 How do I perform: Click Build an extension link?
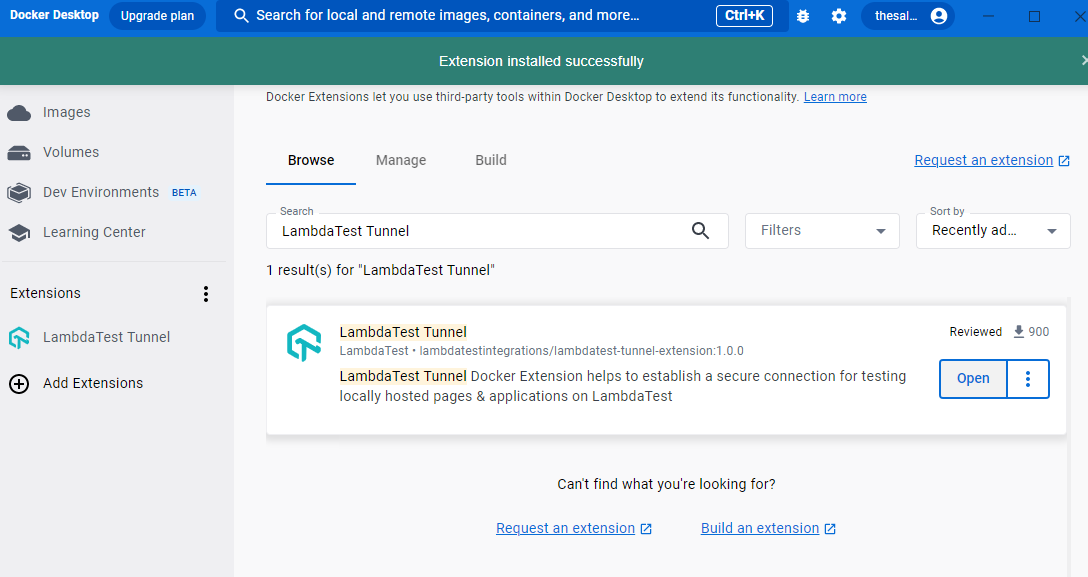click(760, 528)
